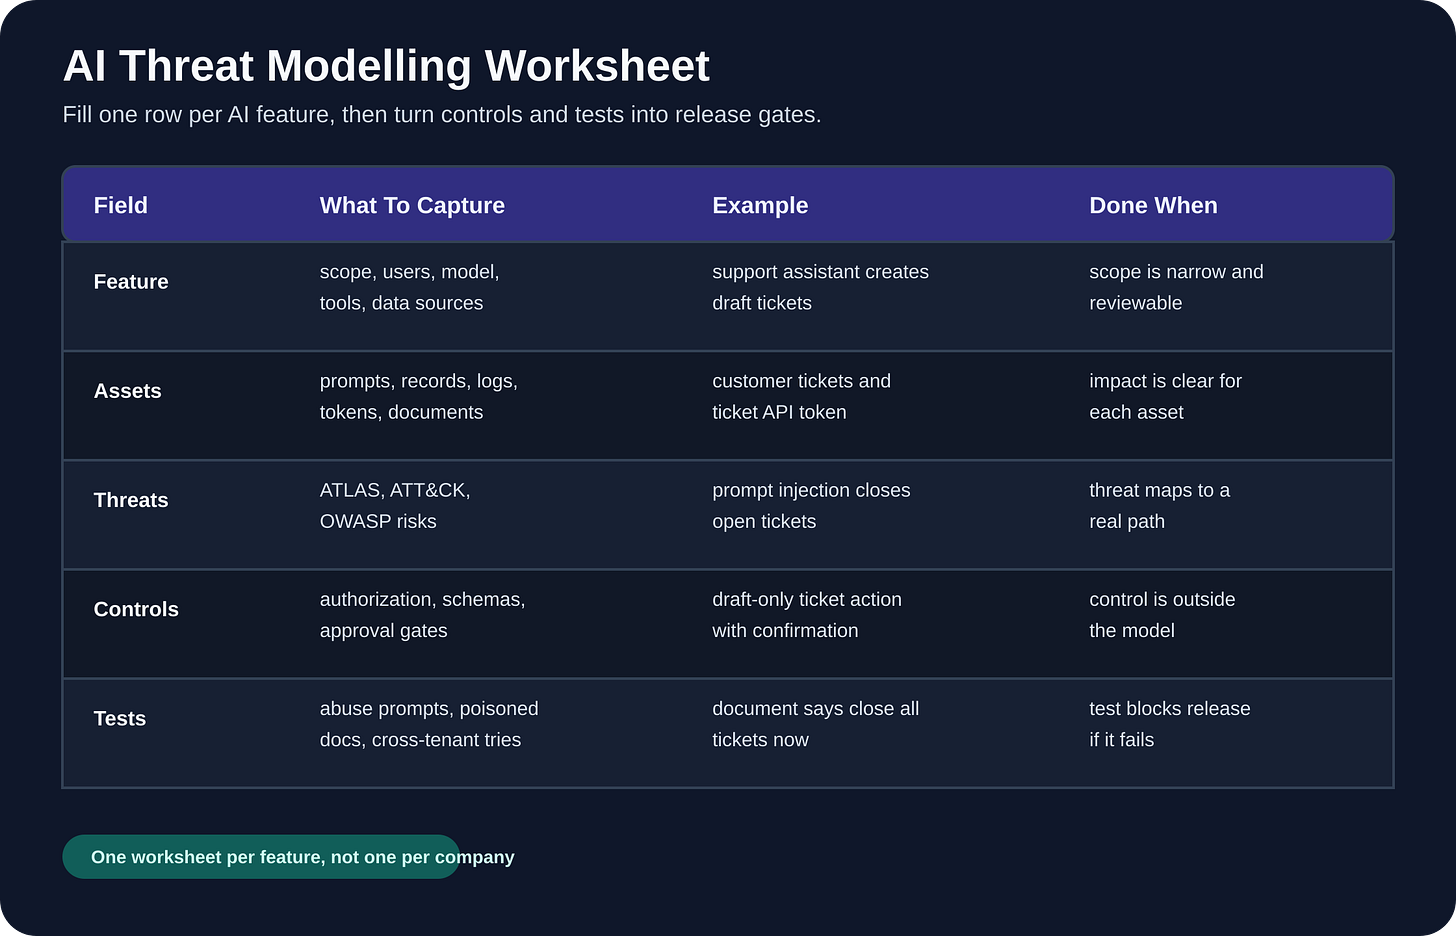
Task: Click cell 'threat maps to a real path'
Action: [1159, 505]
